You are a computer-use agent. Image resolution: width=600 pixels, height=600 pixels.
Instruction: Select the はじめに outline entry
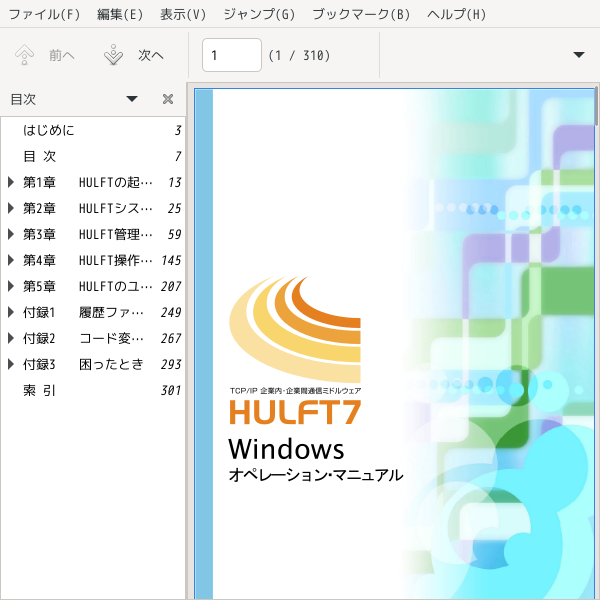pyautogui.click(x=49, y=130)
